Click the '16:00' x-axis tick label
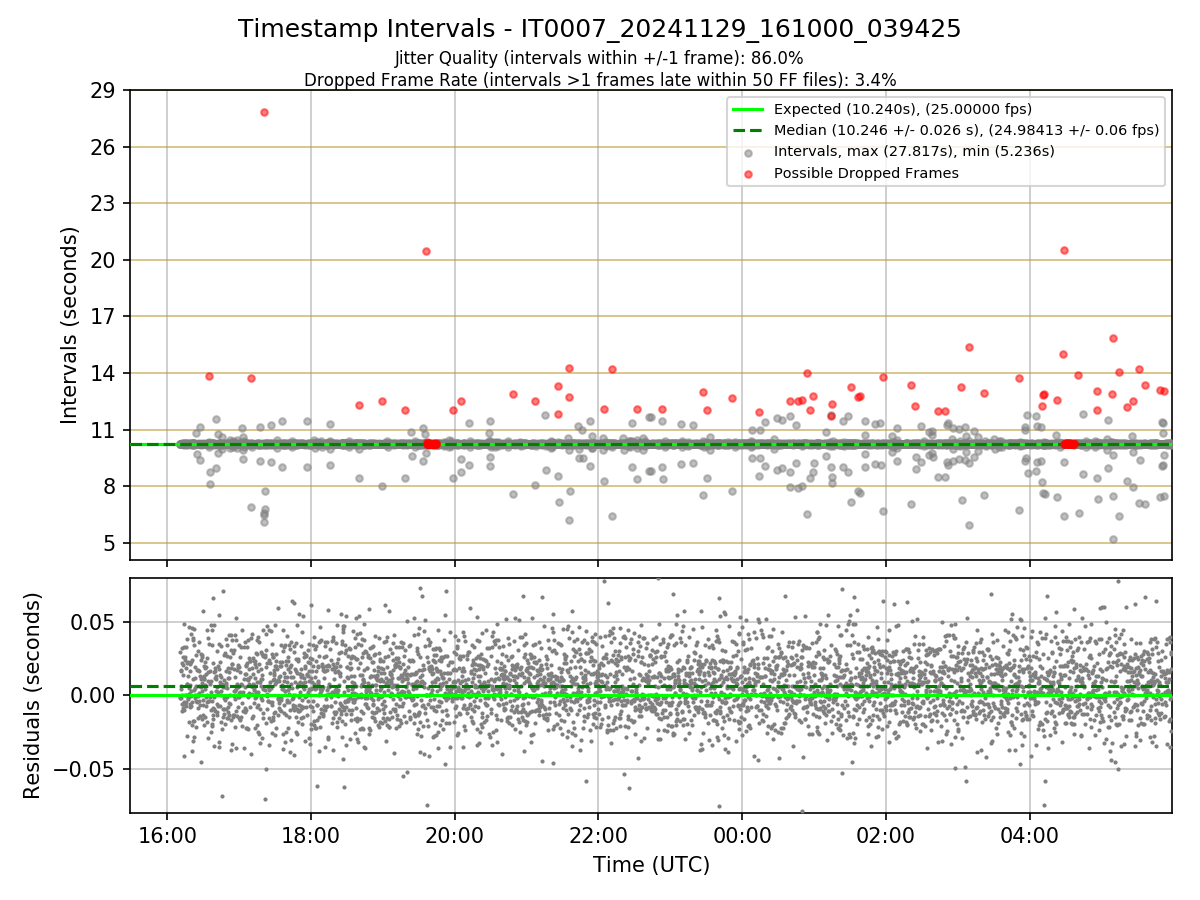The height and width of the screenshot is (900, 1200). pos(166,835)
